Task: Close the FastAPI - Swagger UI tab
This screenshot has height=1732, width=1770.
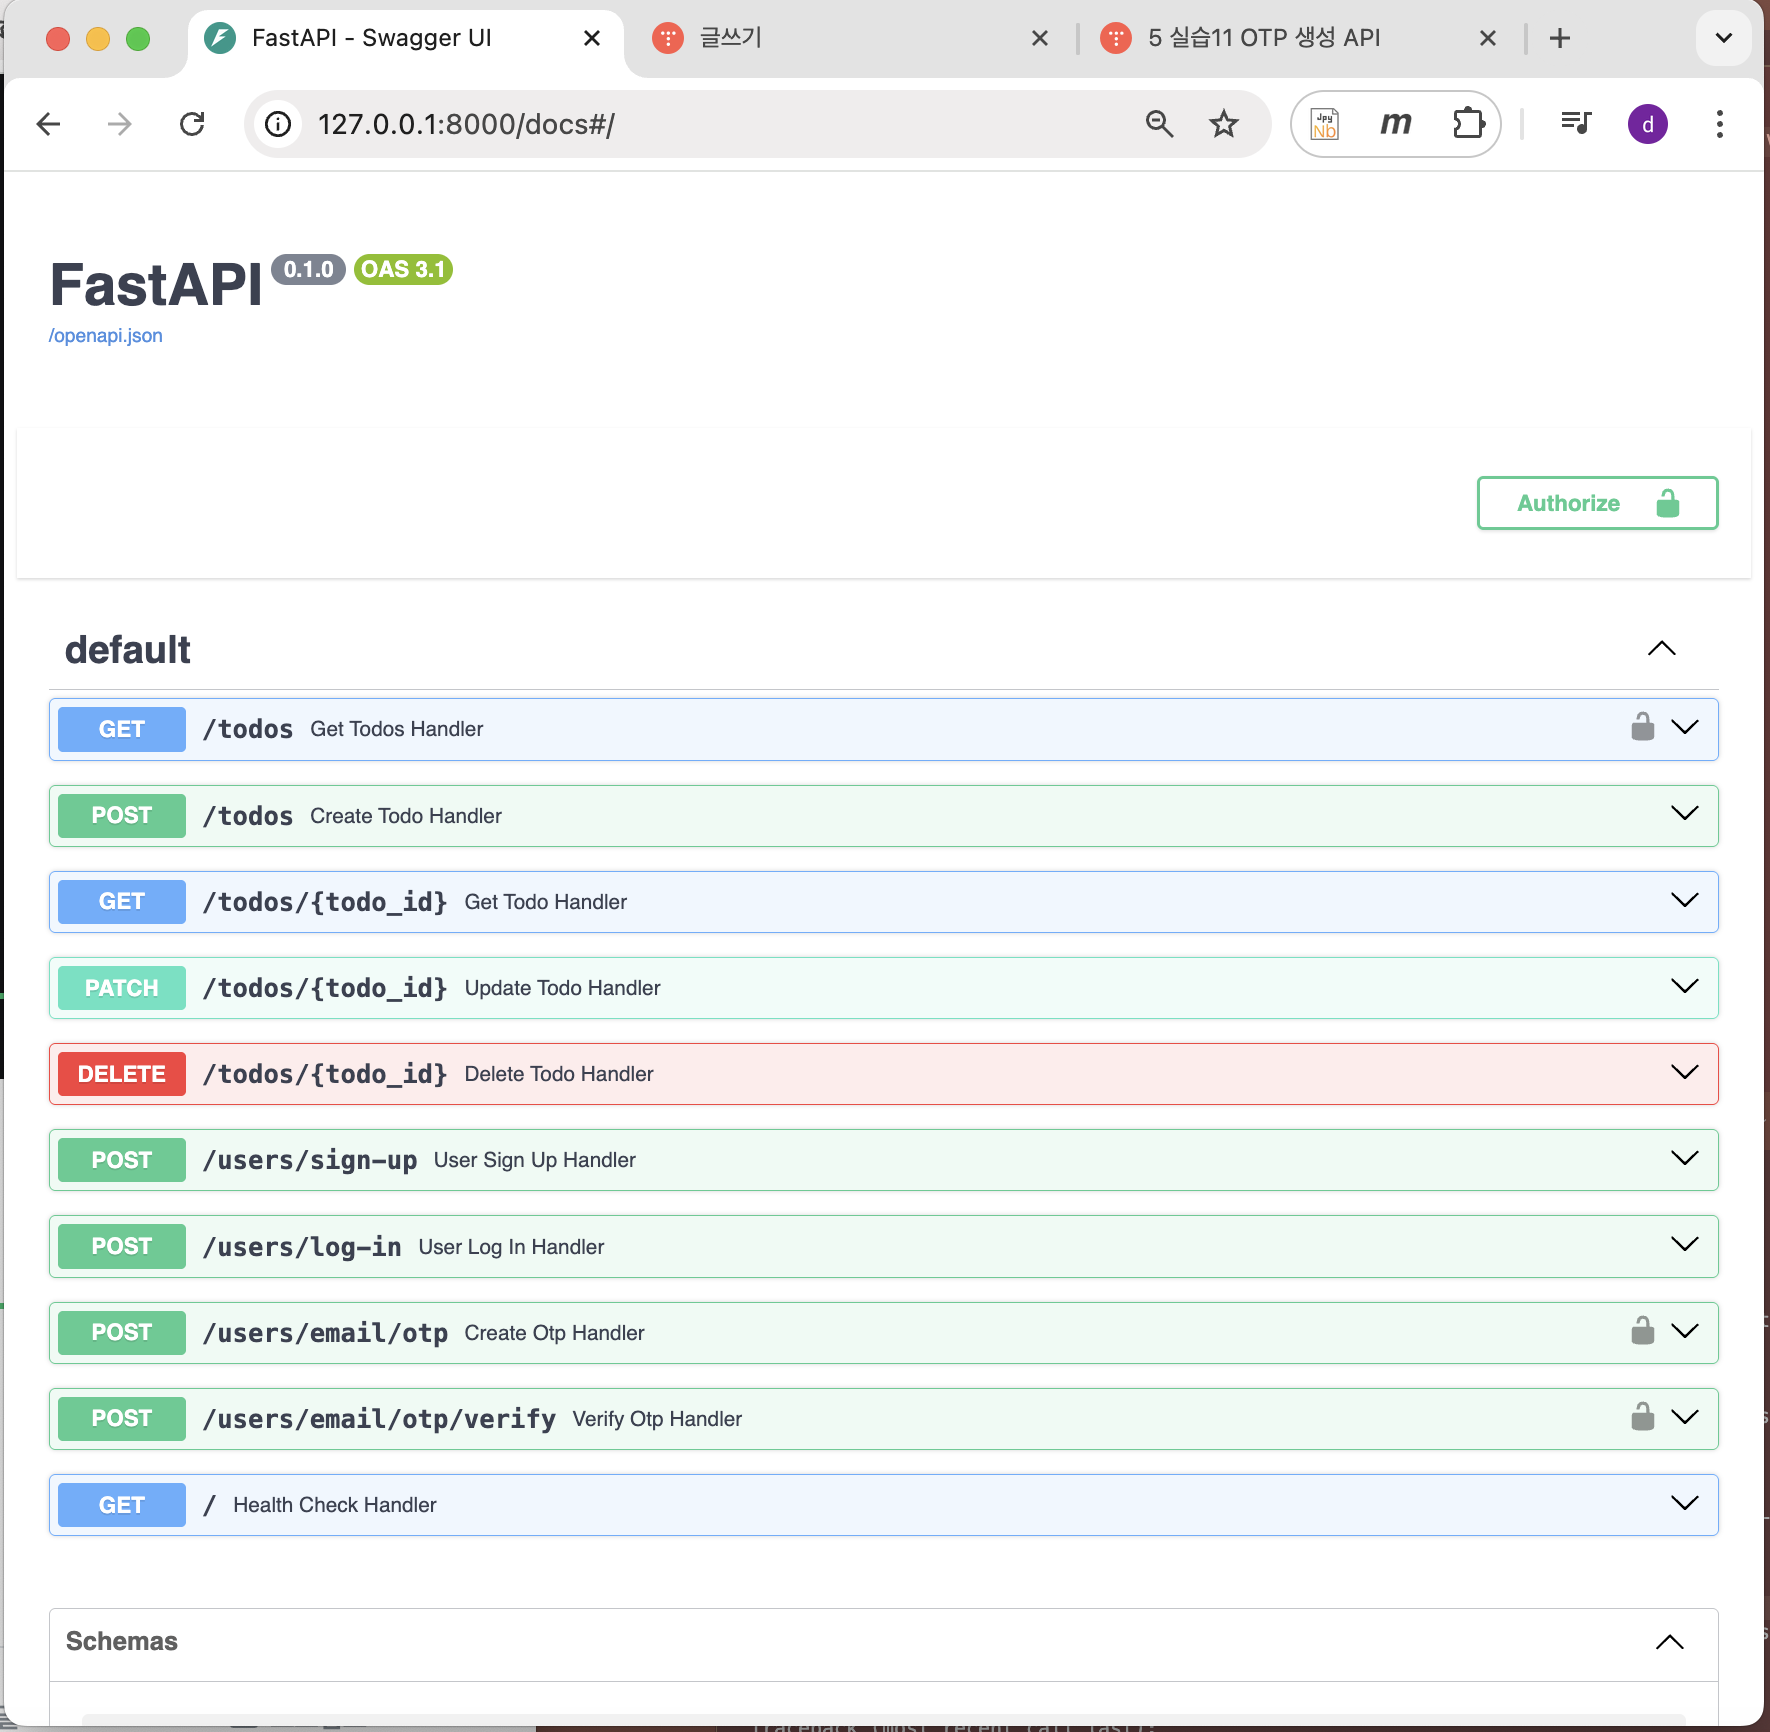Action: coord(592,38)
